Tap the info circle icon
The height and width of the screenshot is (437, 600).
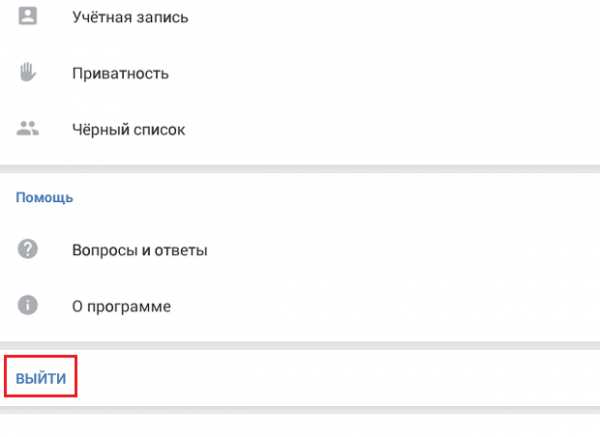click(x=28, y=305)
